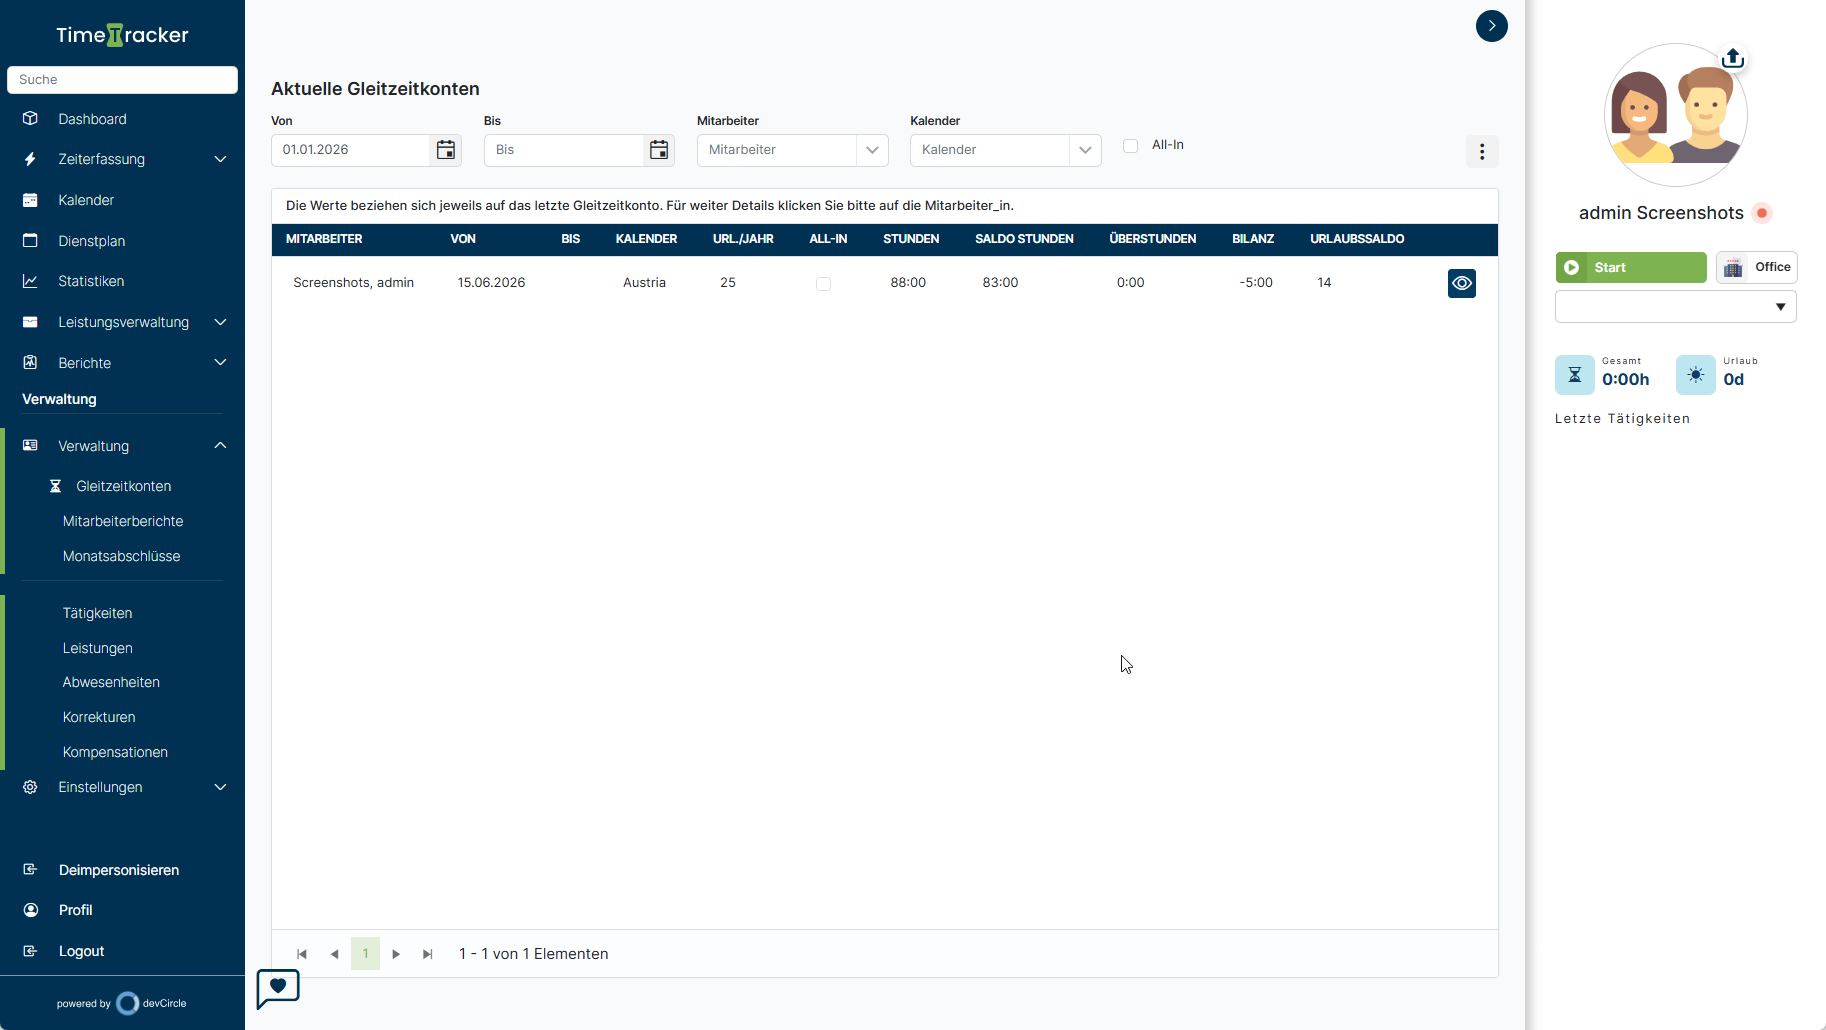Open Korrekturen in the sidebar
The image size is (1826, 1030).
(x=99, y=717)
